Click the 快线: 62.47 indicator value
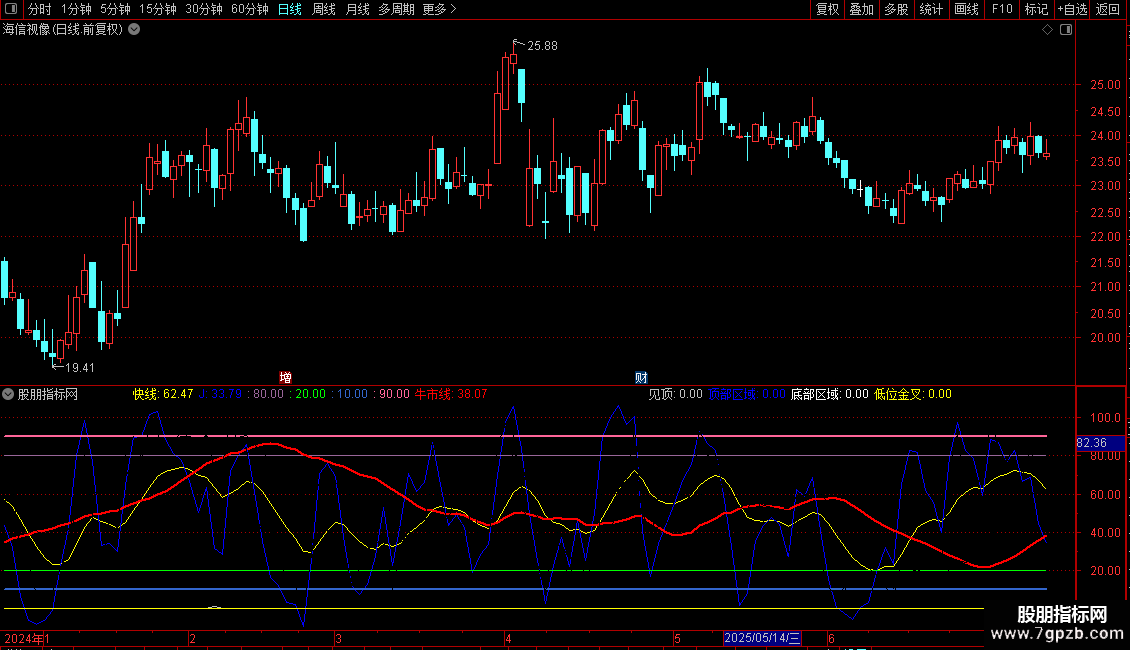The image size is (1130, 650). point(163,394)
